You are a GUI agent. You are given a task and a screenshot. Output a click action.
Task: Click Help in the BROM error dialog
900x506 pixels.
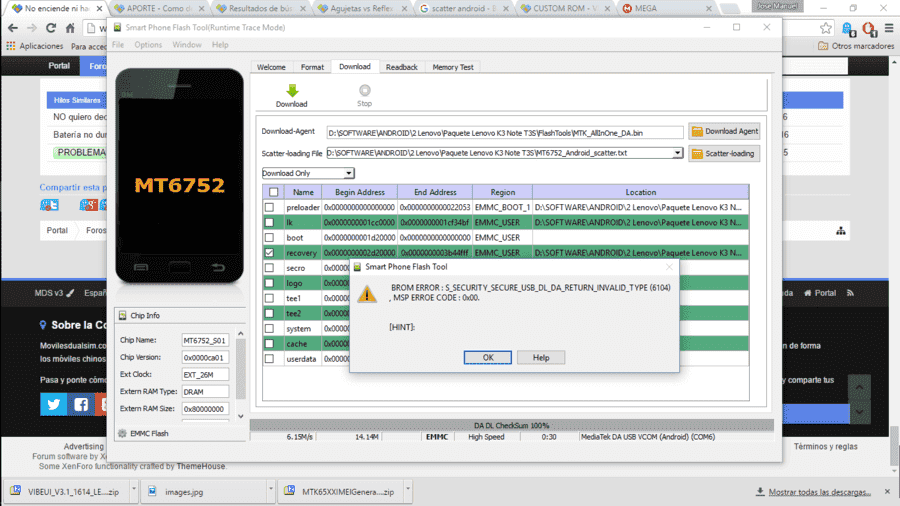541,357
